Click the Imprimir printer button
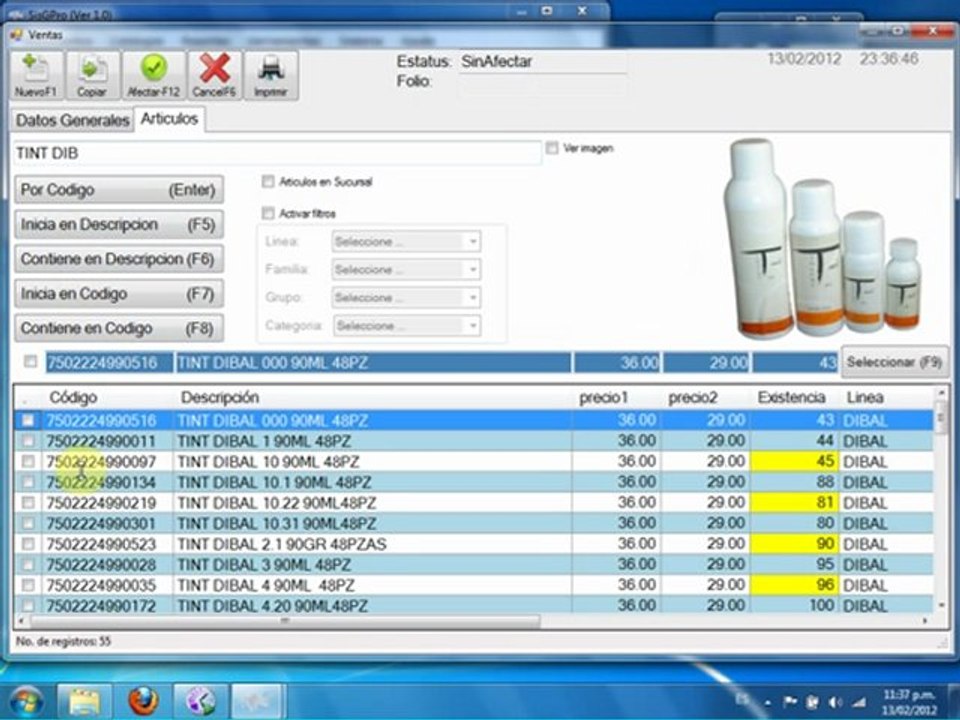Image resolution: width=960 pixels, height=720 pixels. coord(271,76)
